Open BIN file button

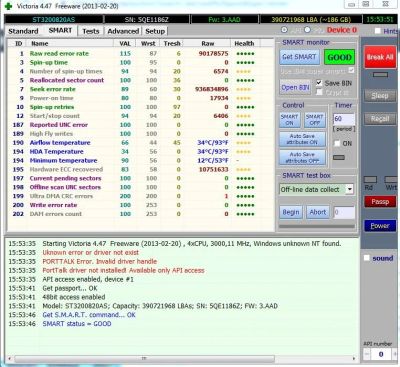295,87
